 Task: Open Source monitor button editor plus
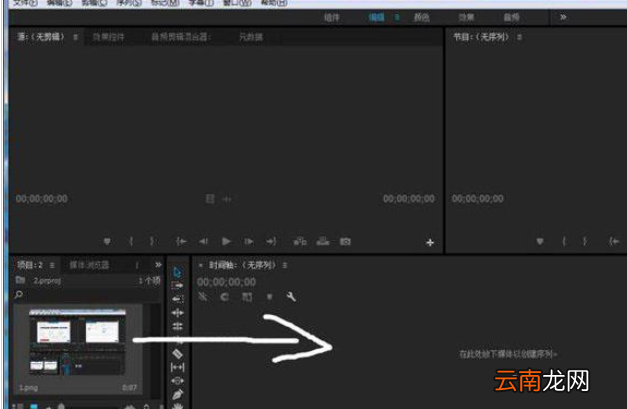pos(430,242)
